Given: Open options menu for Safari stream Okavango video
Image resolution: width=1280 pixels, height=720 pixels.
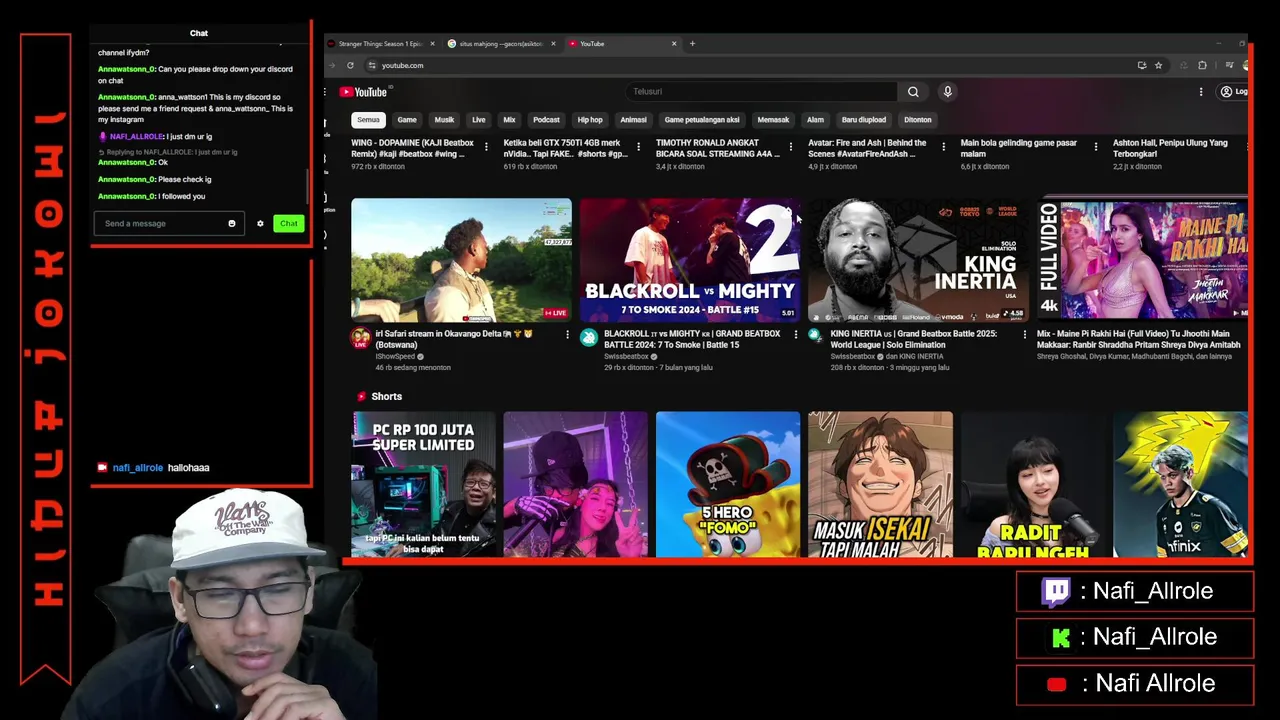Looking at the screenshot, I should click(567, 335).
